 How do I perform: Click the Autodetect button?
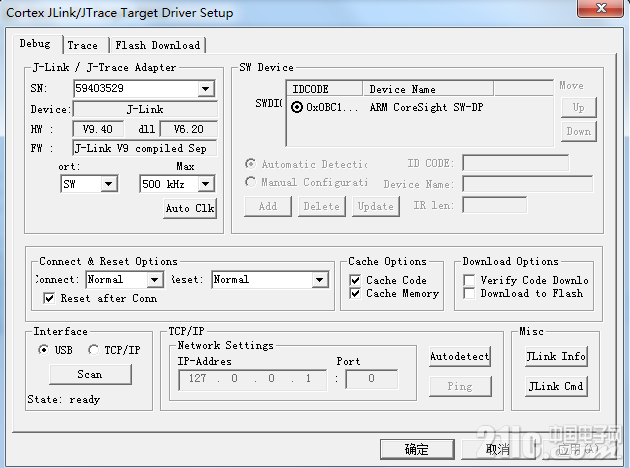pos(460,356)
